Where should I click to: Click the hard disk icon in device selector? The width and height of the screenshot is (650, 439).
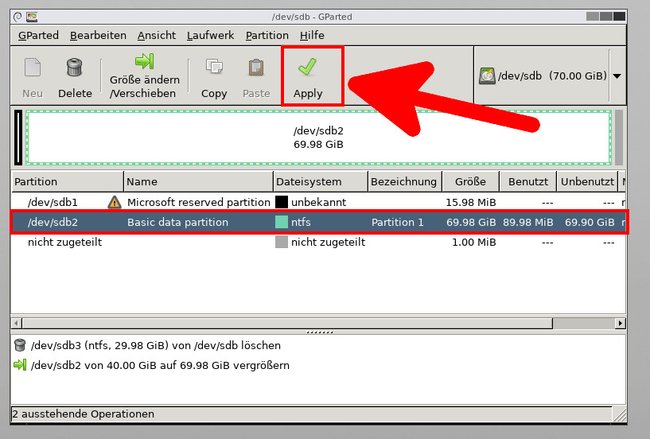pos(487,76)
